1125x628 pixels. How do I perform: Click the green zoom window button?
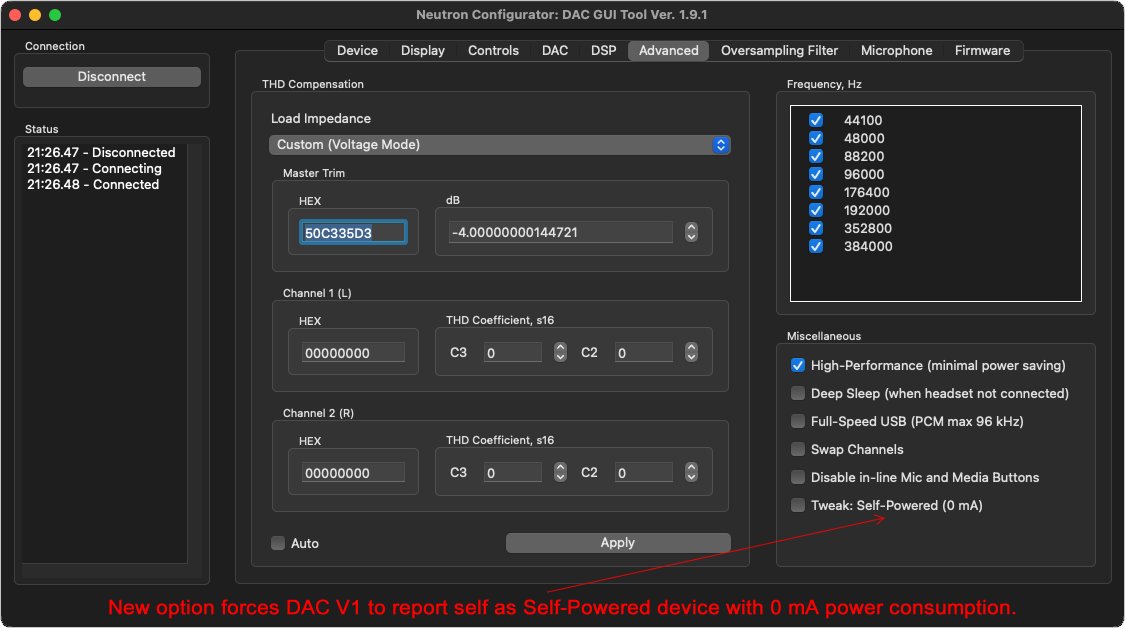(55, 15)
